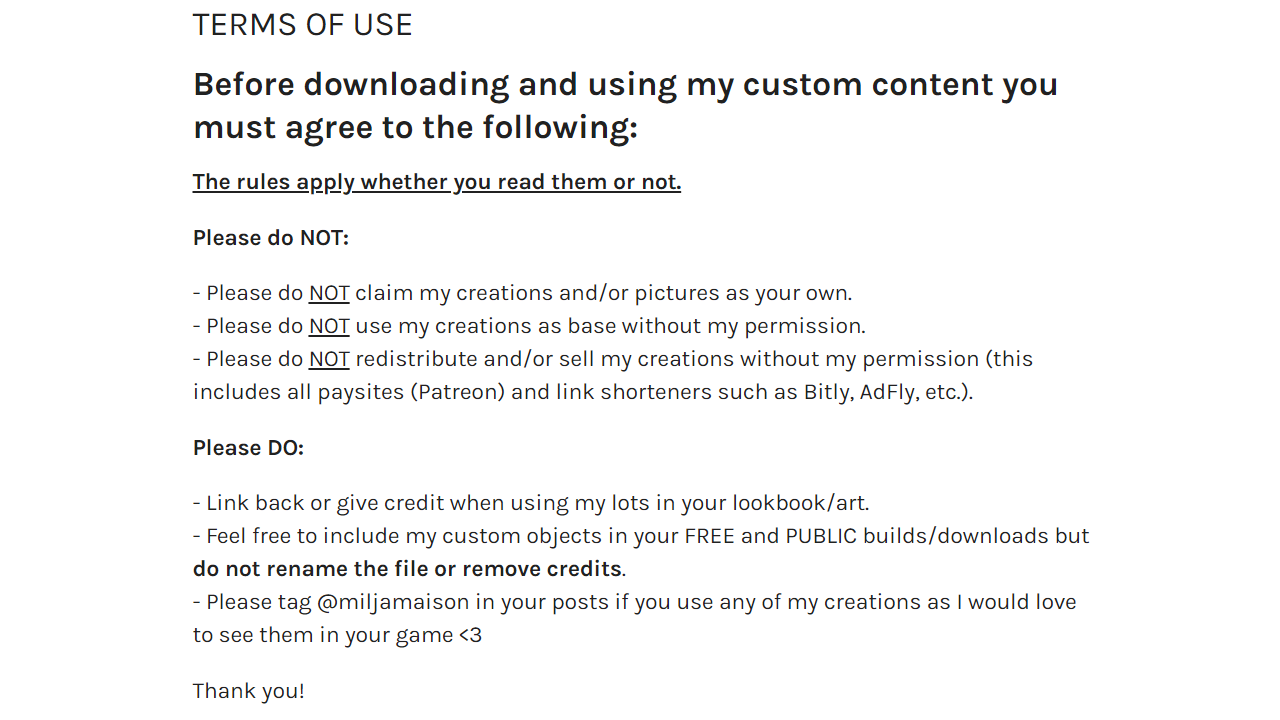Click underlined NOT in the 'use my creations as base' line

[329, 326]
